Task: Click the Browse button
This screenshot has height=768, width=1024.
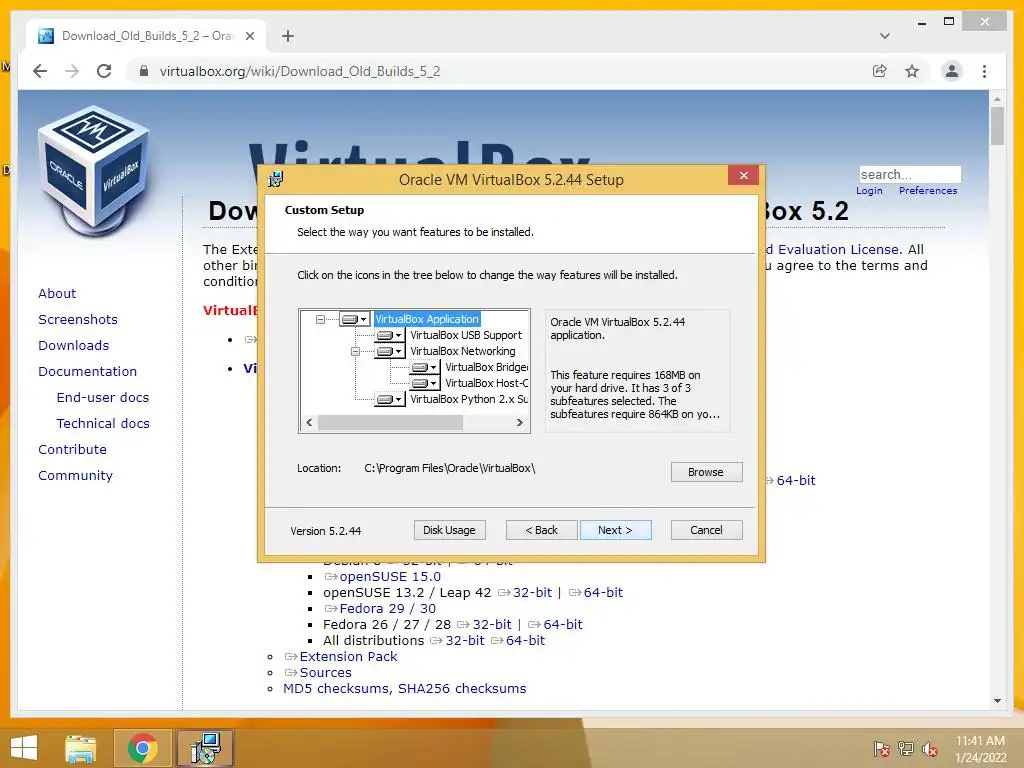Action: click(706, 472)
